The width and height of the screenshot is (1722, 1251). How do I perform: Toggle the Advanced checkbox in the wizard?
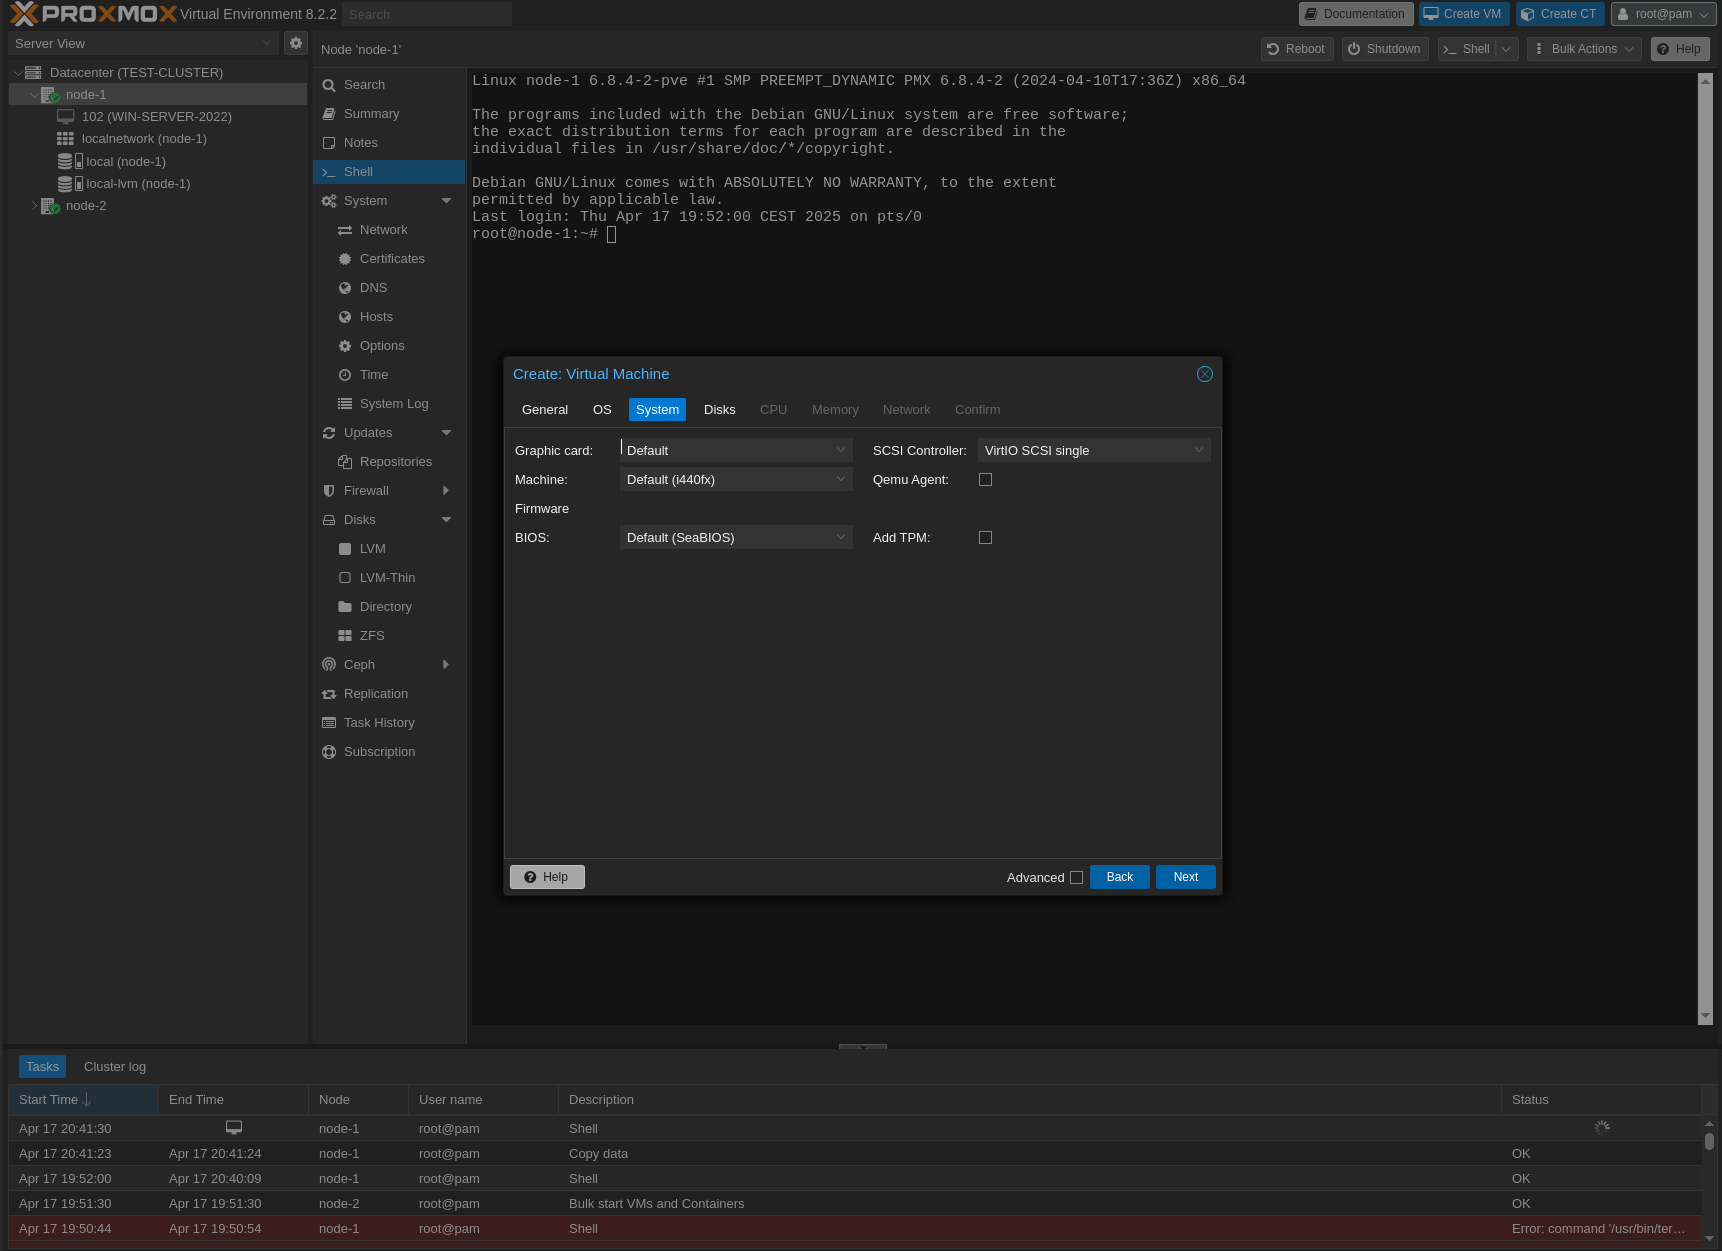(1076, 877)
